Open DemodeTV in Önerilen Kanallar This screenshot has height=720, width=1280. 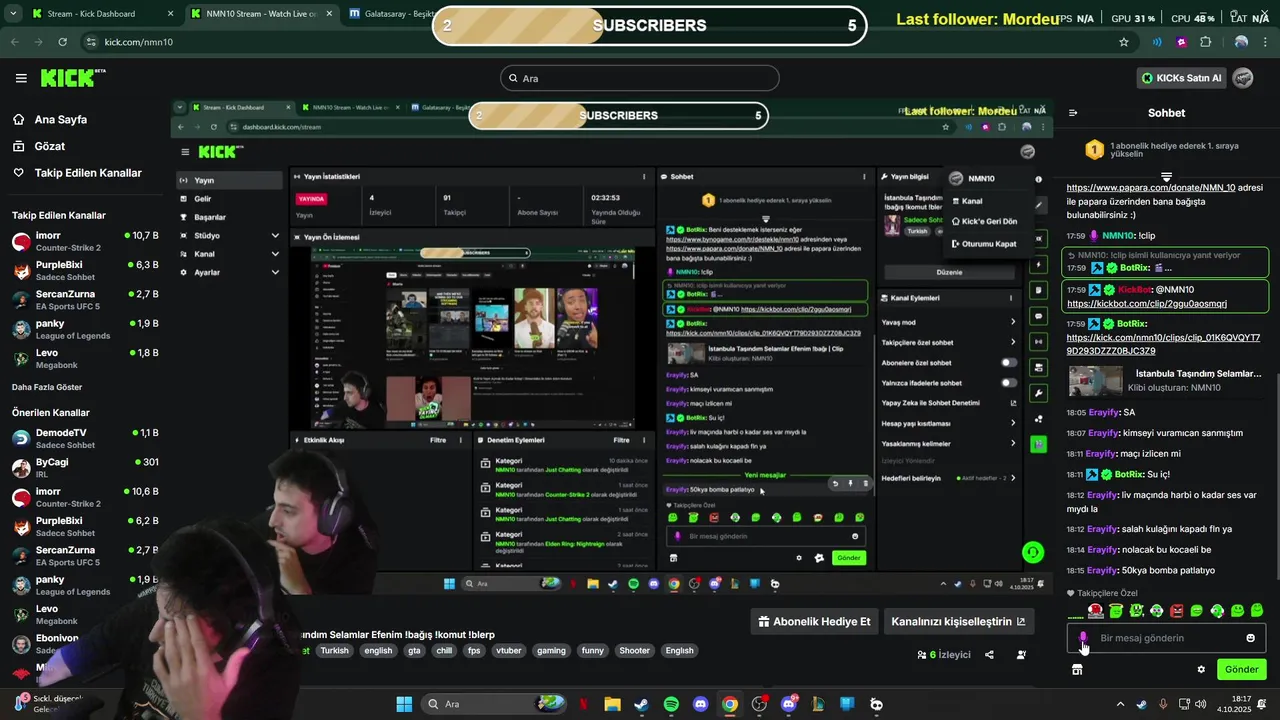click(85, 438)
